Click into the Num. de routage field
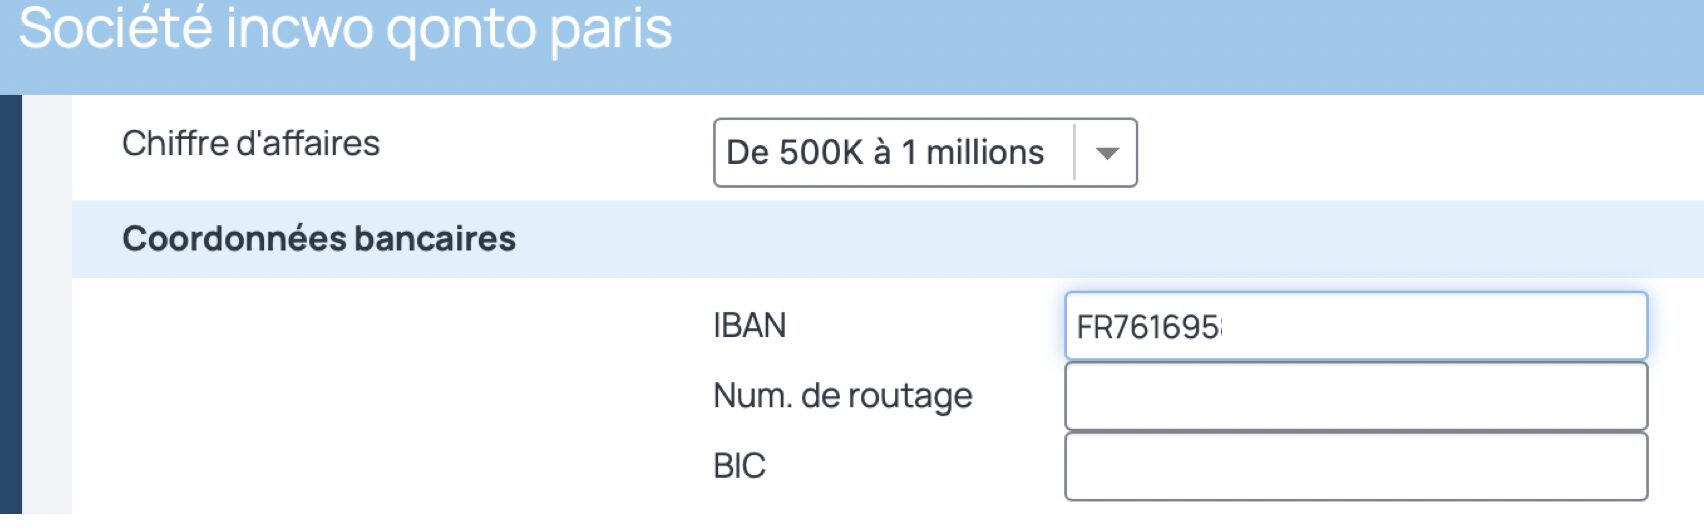The image size is (1704, 530). 1355,396
